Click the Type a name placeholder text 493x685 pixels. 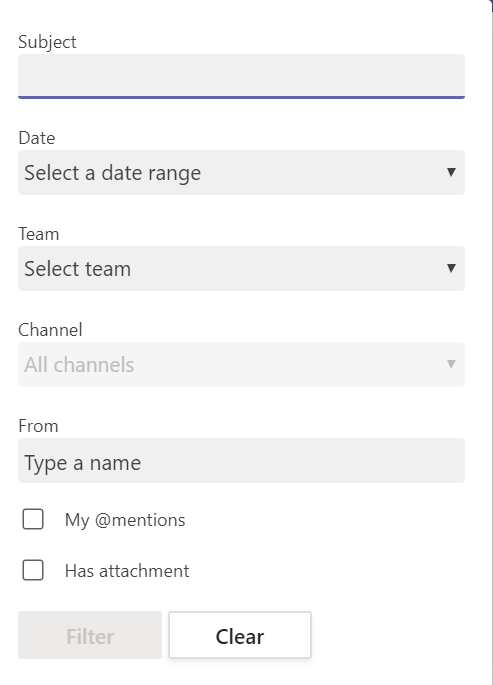pyautogui.click(x=83, y=463)
